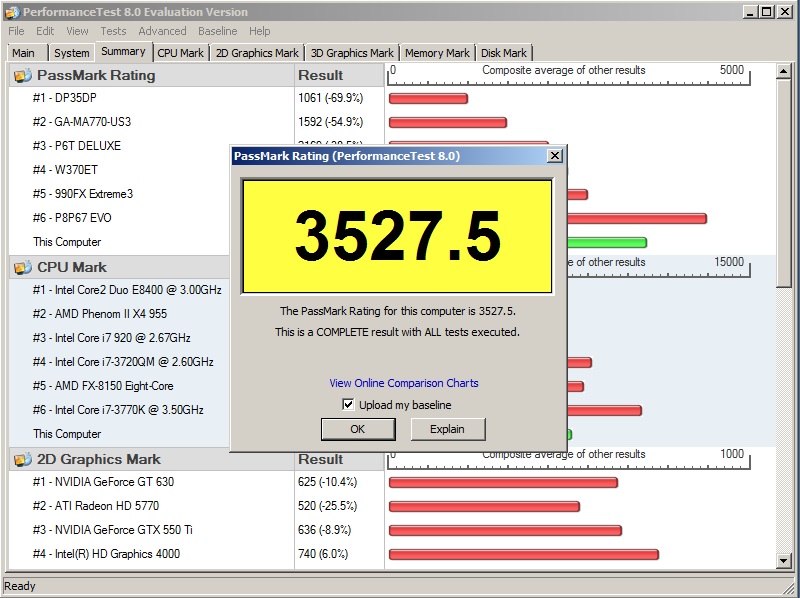
Task: Open the Baseline menu
Action: pos(217,31)
